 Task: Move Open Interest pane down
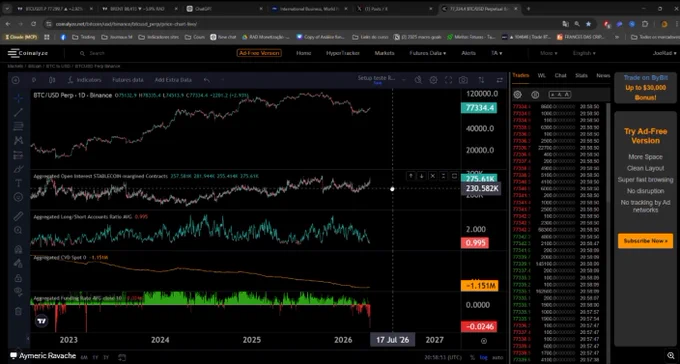(422, 176)
